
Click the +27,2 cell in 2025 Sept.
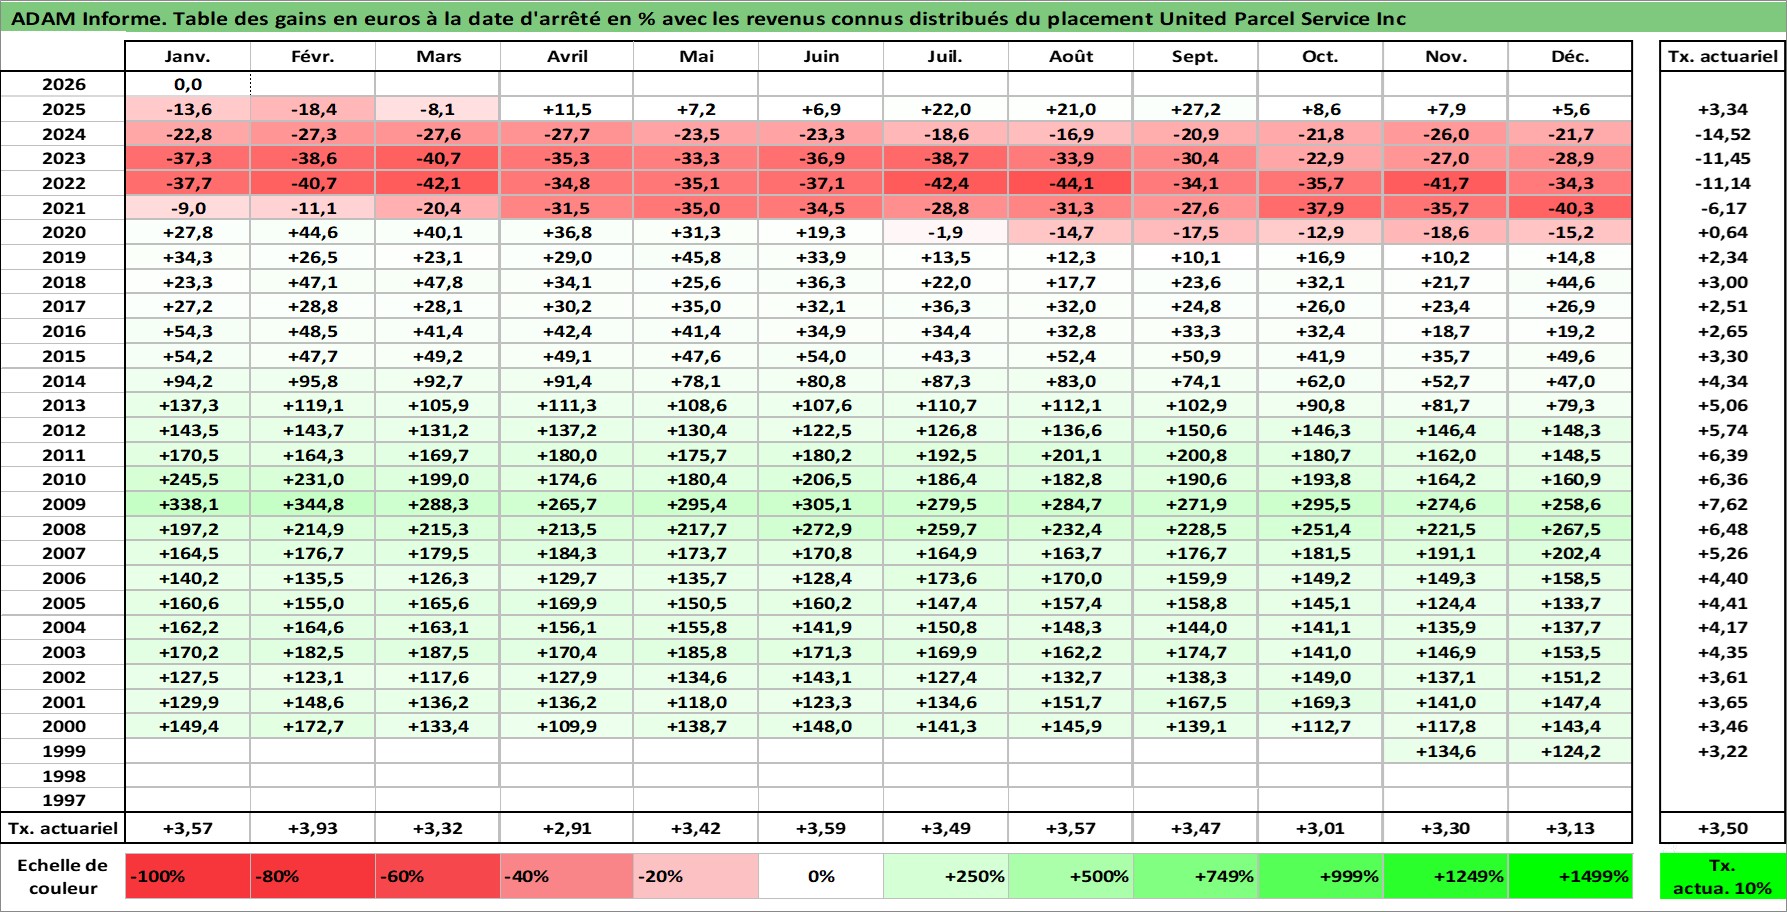1196,109
